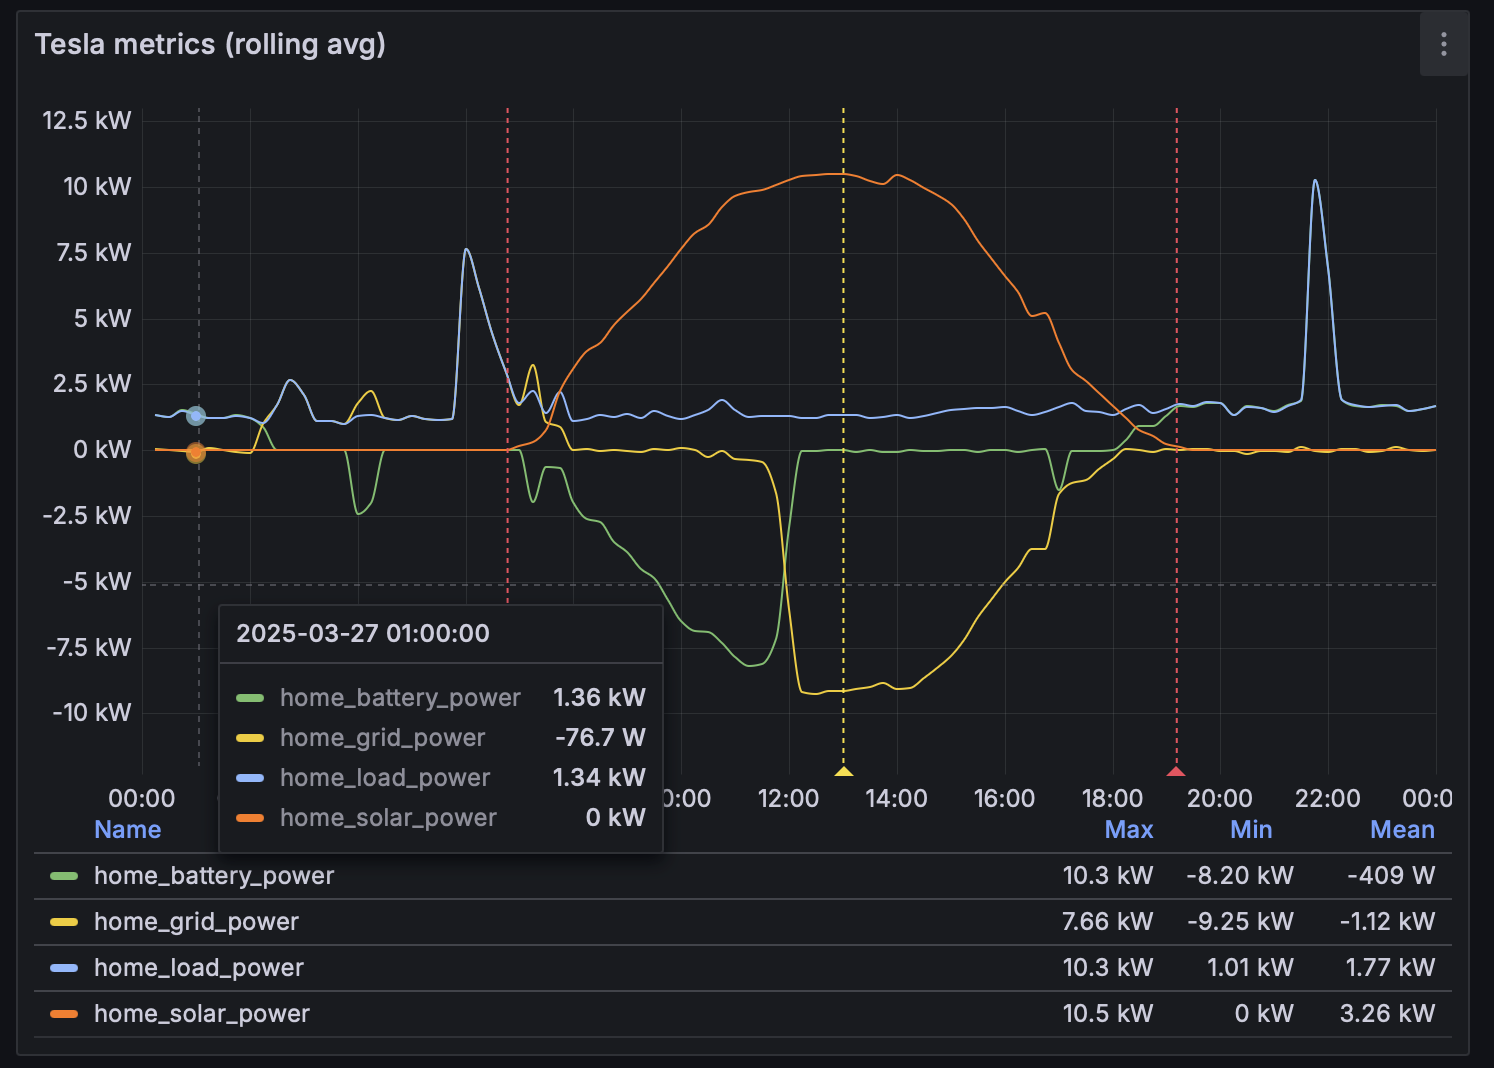Click the 7.5 kW y-axis label
Viewport: 1494px width, 1068px height.
coord(94,253)
